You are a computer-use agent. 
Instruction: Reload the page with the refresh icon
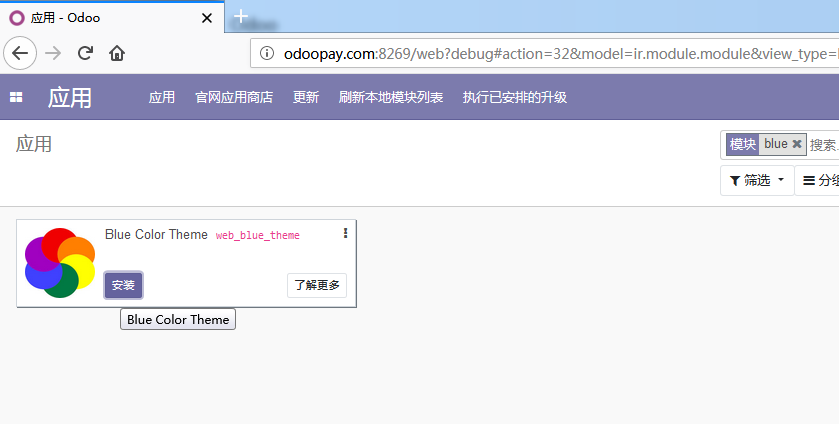pos(86,53)
